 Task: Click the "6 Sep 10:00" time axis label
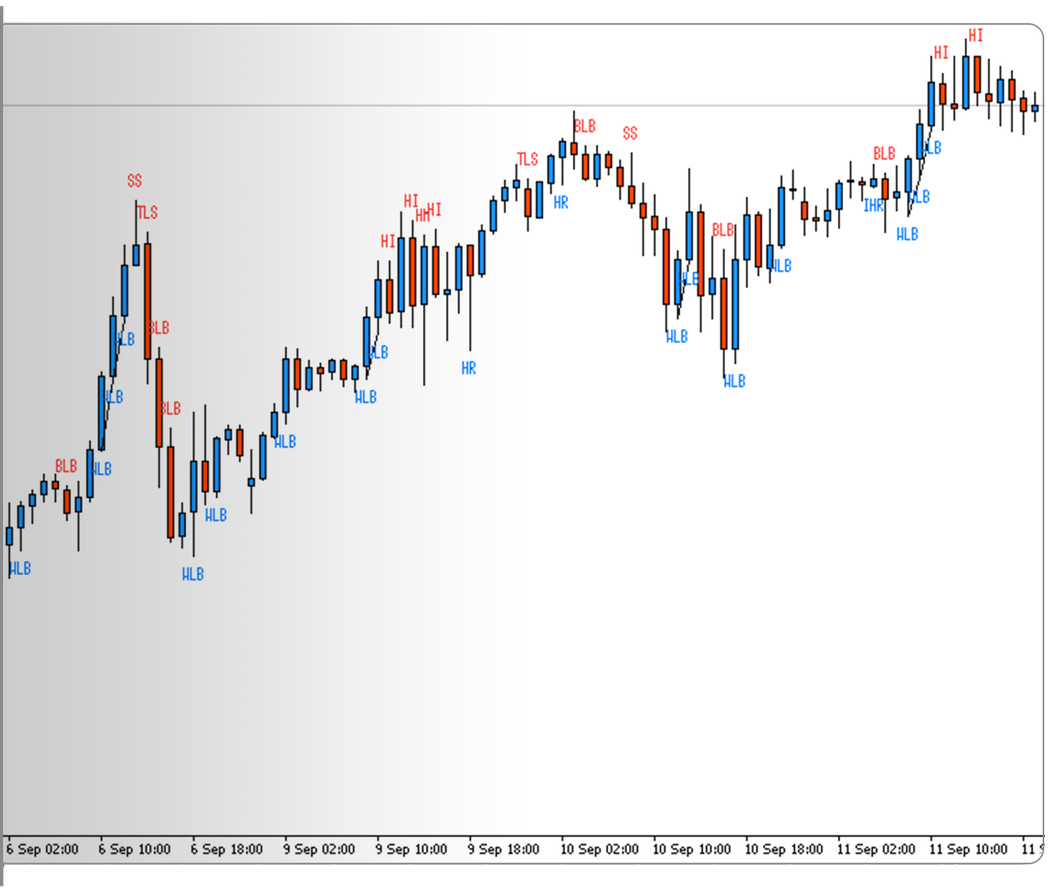134,849
